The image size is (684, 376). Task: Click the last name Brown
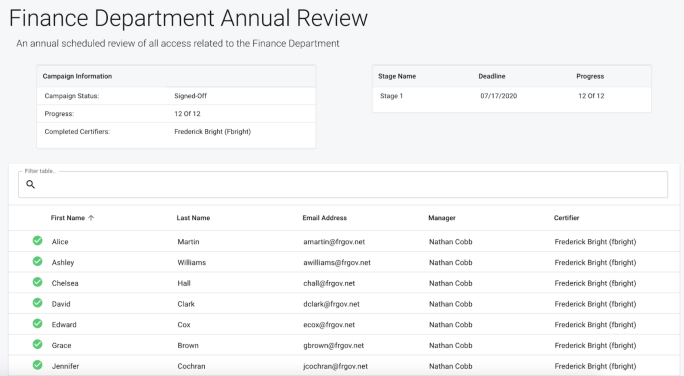coord(188,345)
